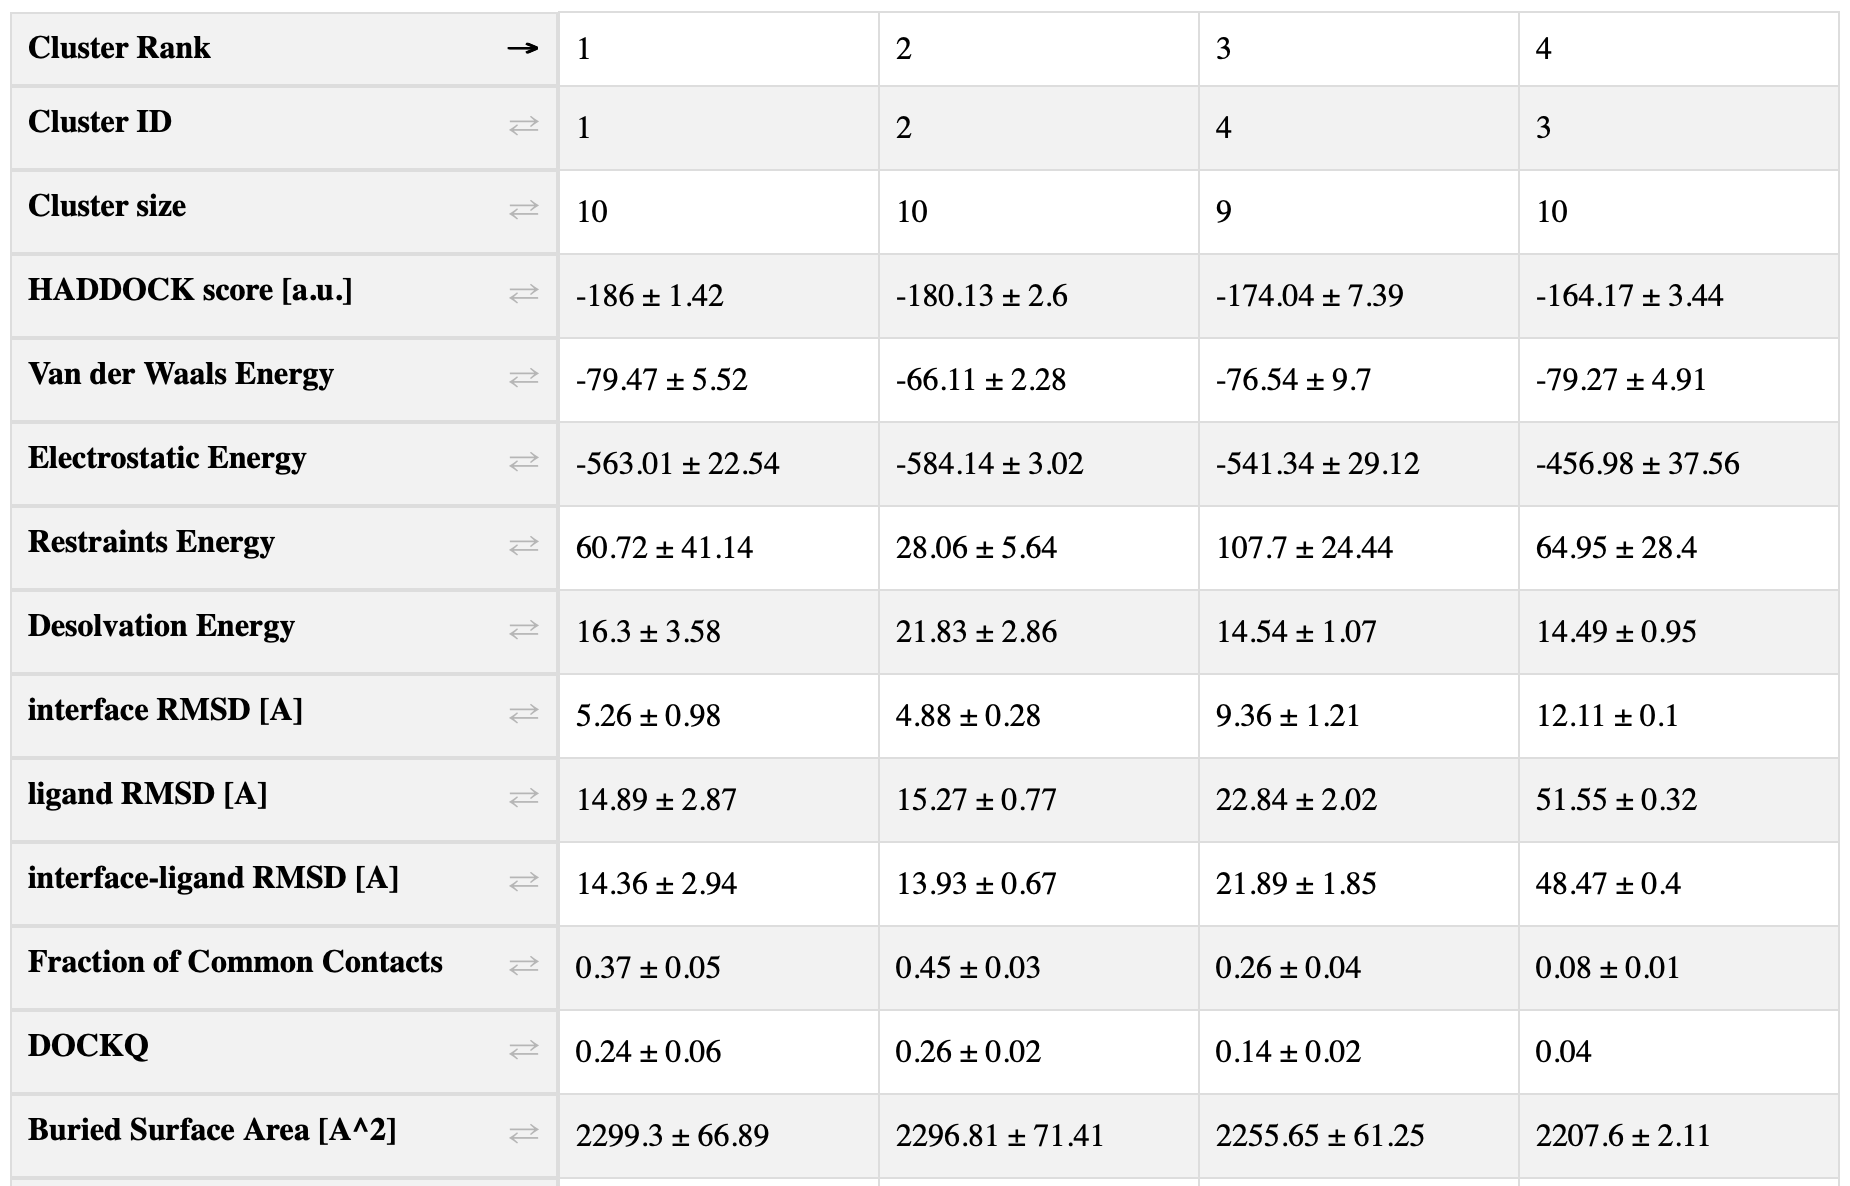Sort by DOCKQ swap icon
This screenshot has width=1850, height=1186.
pos(523,1050)
